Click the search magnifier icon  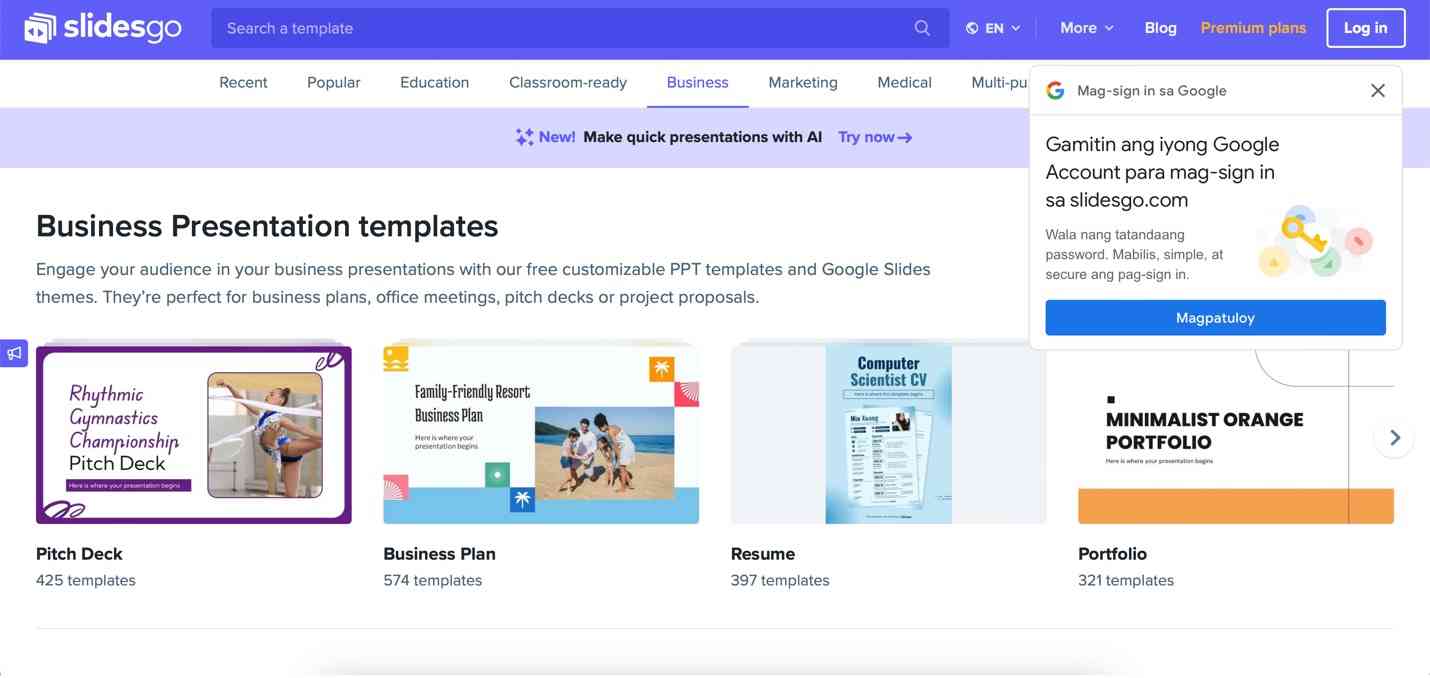(x=922, y=28)
